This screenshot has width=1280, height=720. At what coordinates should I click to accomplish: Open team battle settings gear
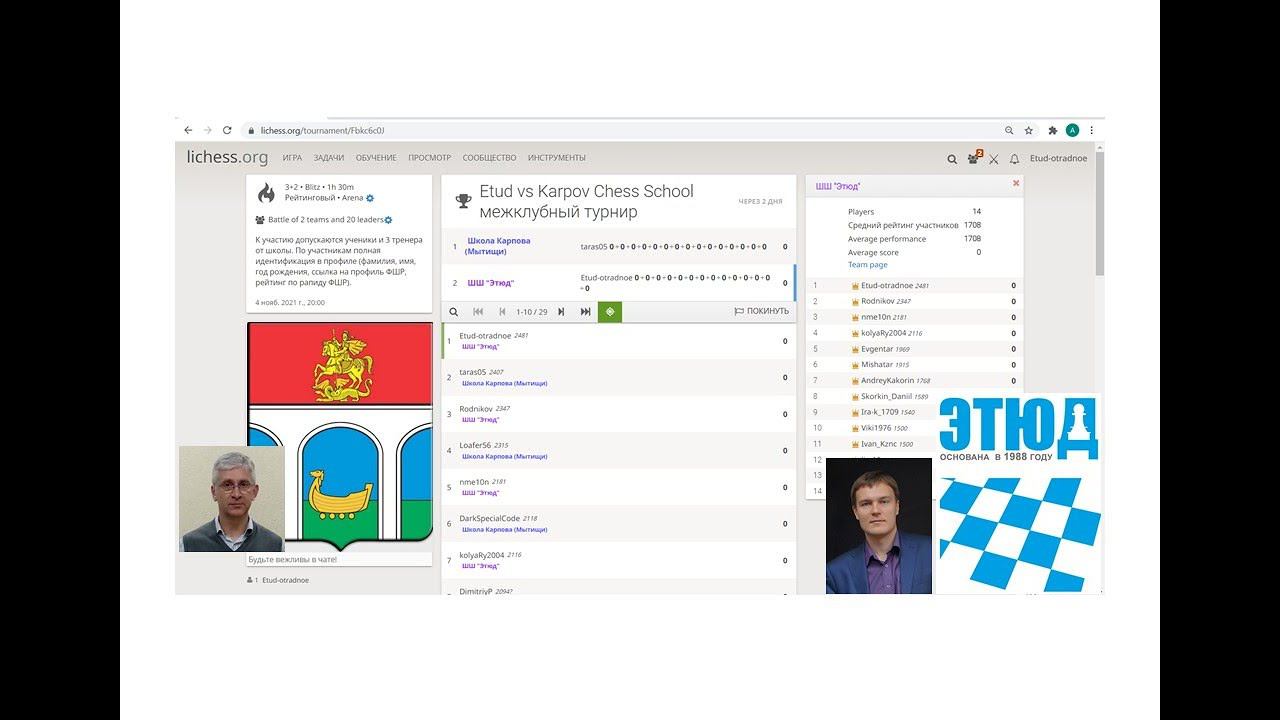(388, 220)
